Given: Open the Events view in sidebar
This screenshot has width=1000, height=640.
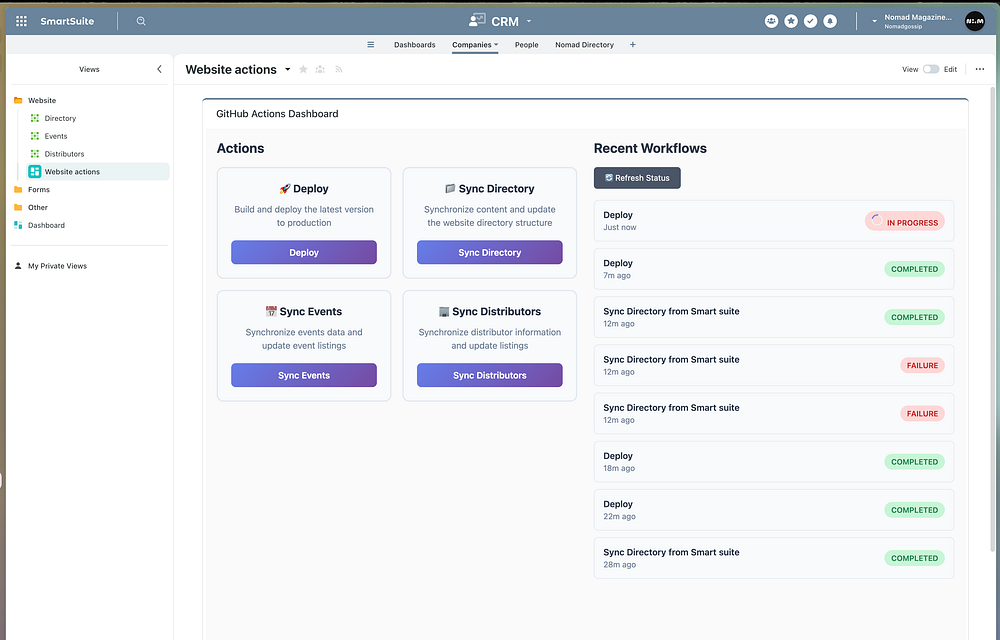Looking at the screenshot, I should pyautogui.click(x=55, y=136).
